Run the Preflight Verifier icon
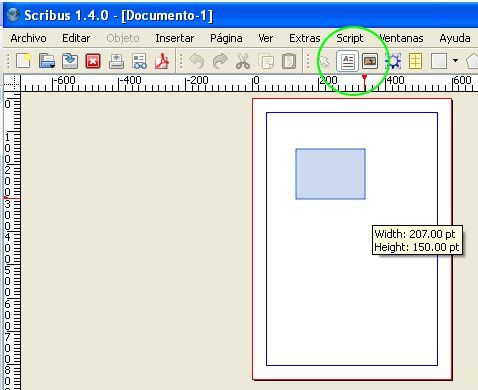The height and width of the screenshot is (390, 478). [139, 61]
